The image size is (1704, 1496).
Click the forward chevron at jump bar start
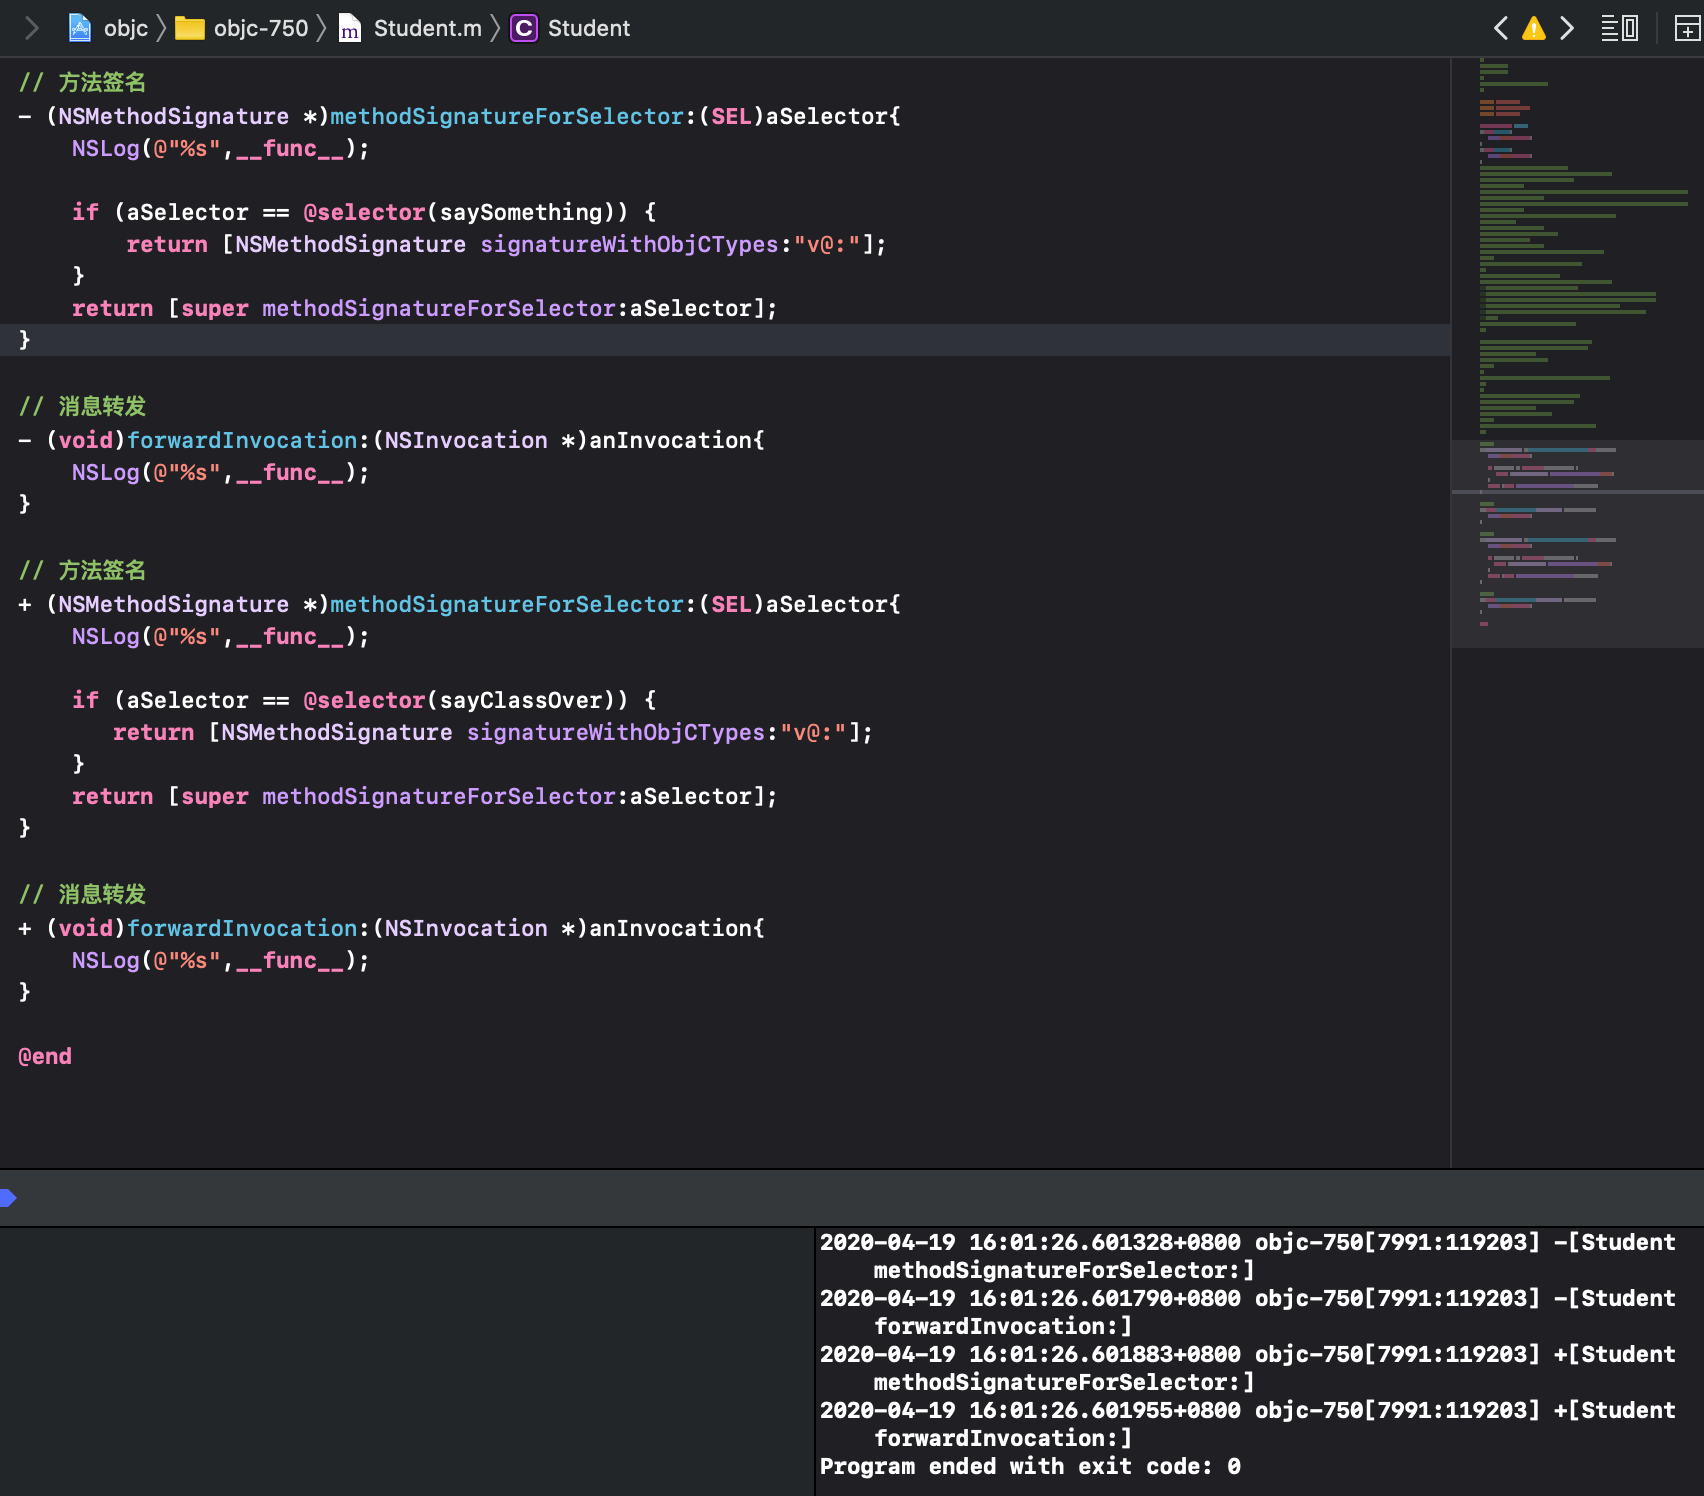(32, 28)
